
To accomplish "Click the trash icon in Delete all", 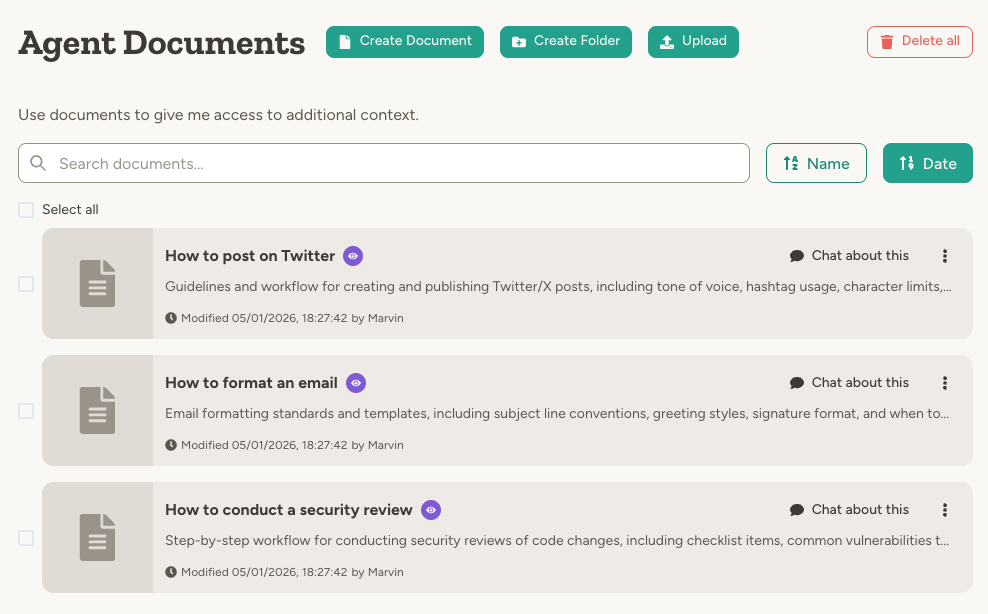I will tap(887, 41).
